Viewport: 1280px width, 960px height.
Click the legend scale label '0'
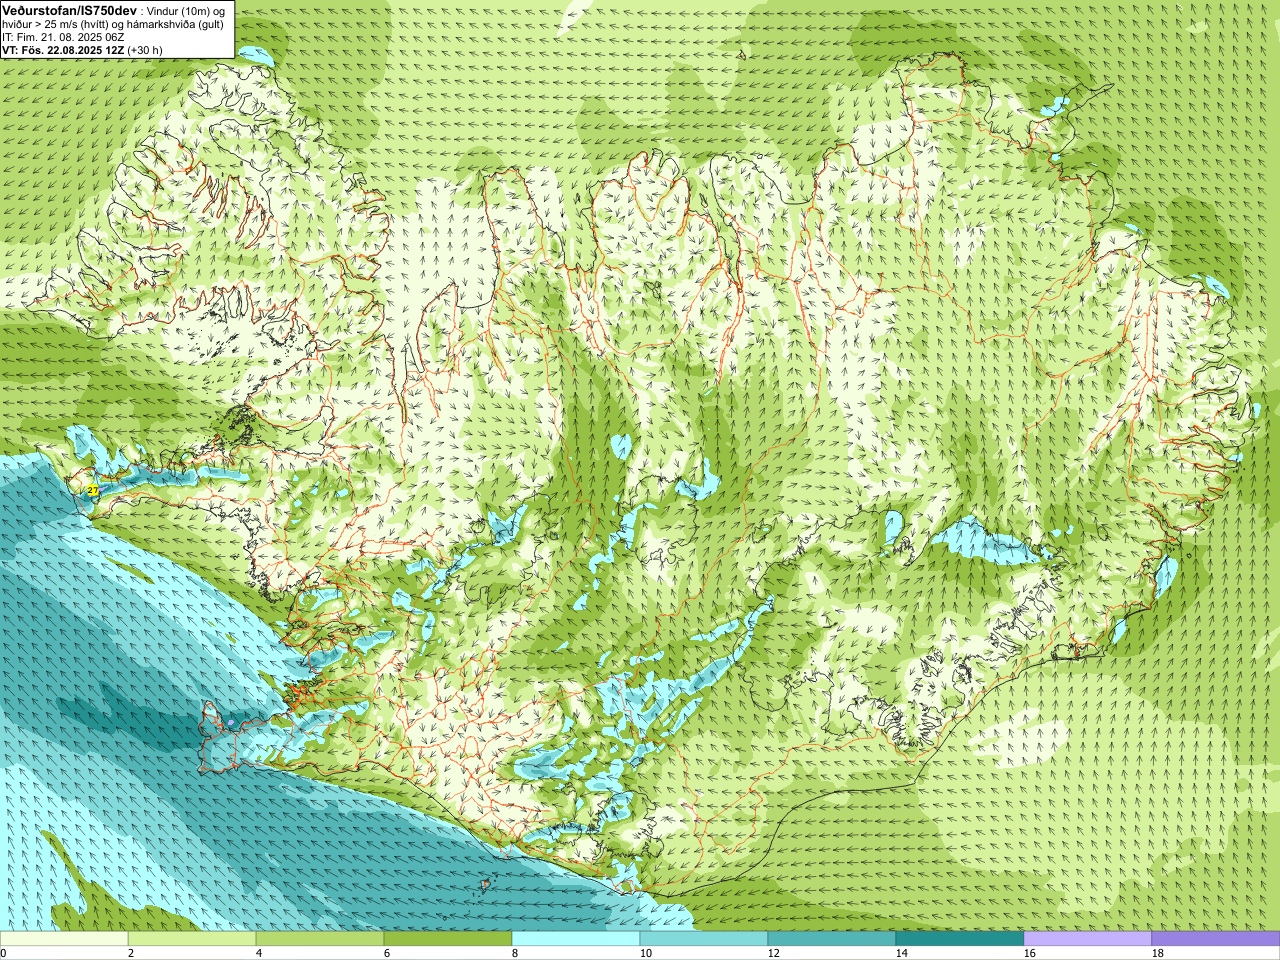pos(3,953)
